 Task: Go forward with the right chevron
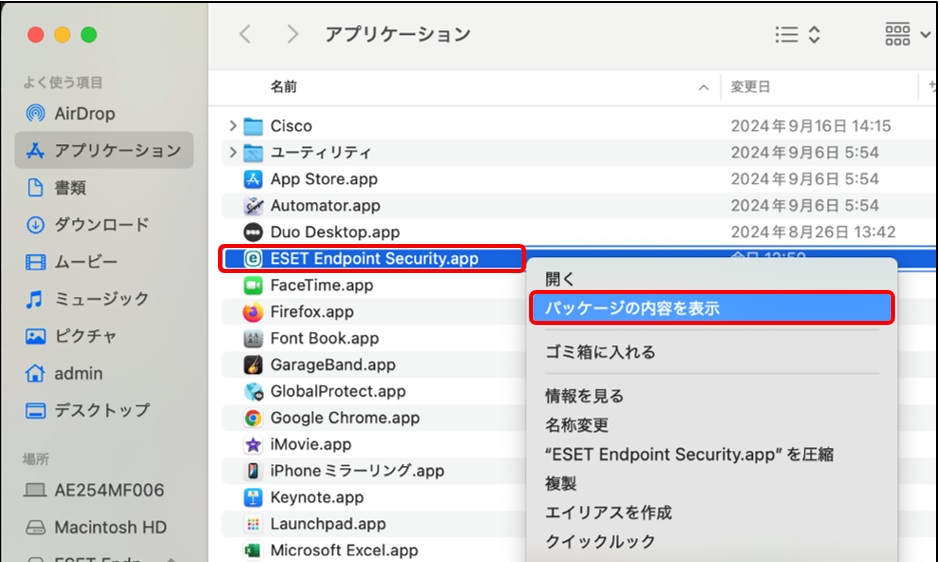[x=292, y=34]
